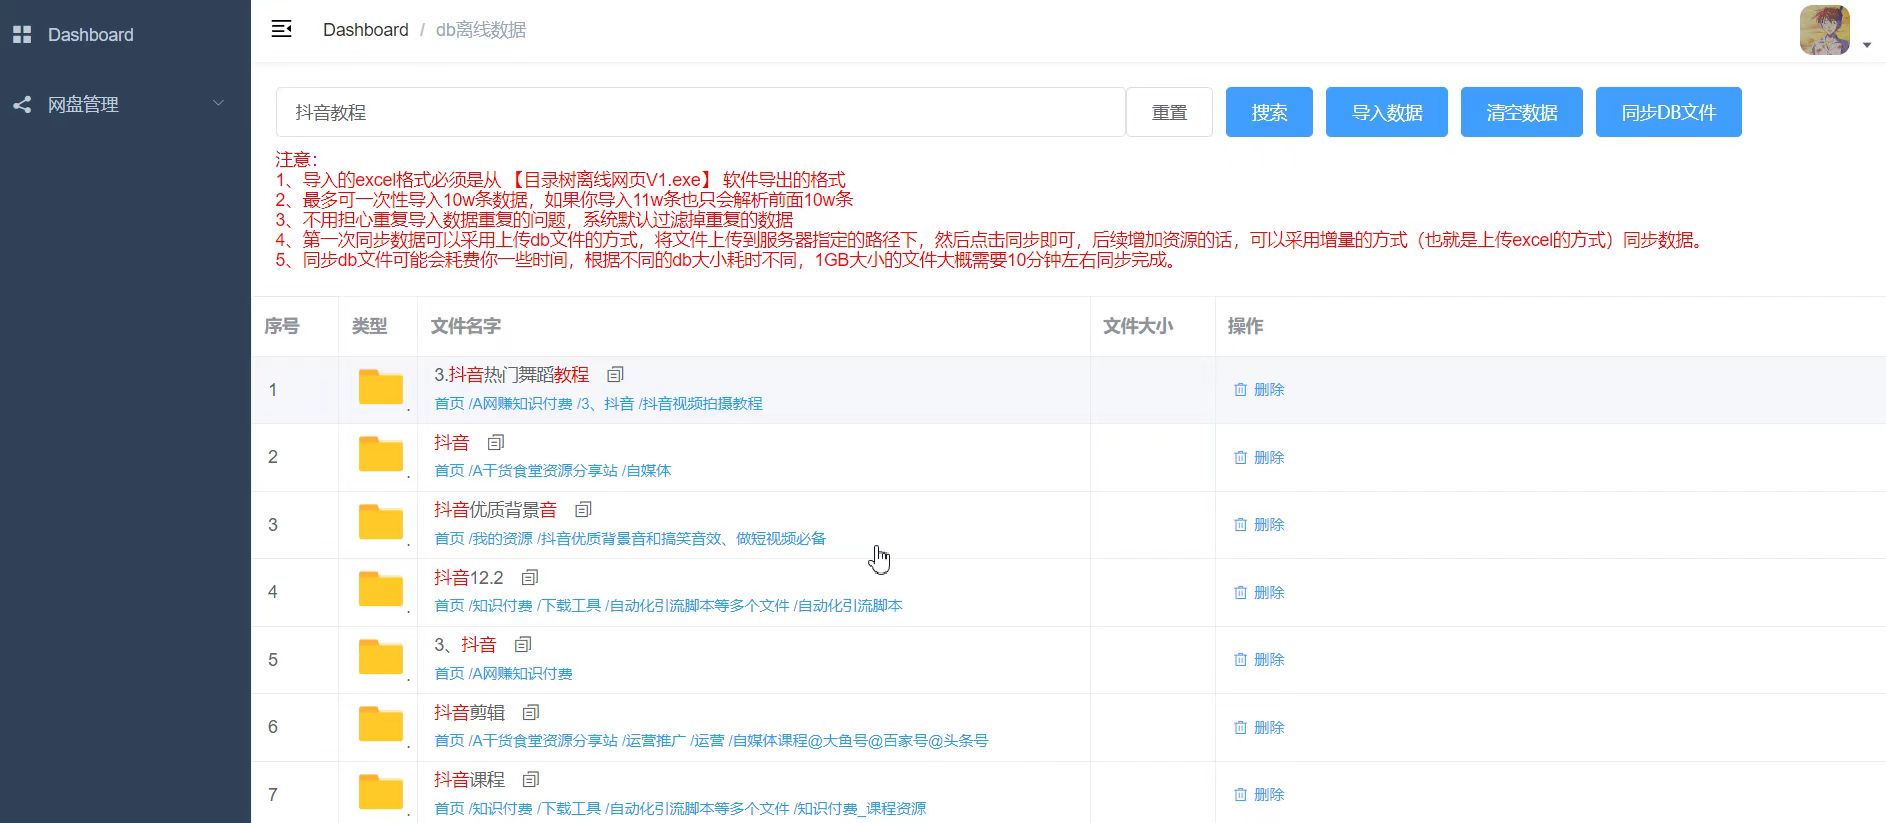Open the Dashboard grid icon in sidebar
Viewport: 1886px width, 823px height.
(x=22, y=35)
